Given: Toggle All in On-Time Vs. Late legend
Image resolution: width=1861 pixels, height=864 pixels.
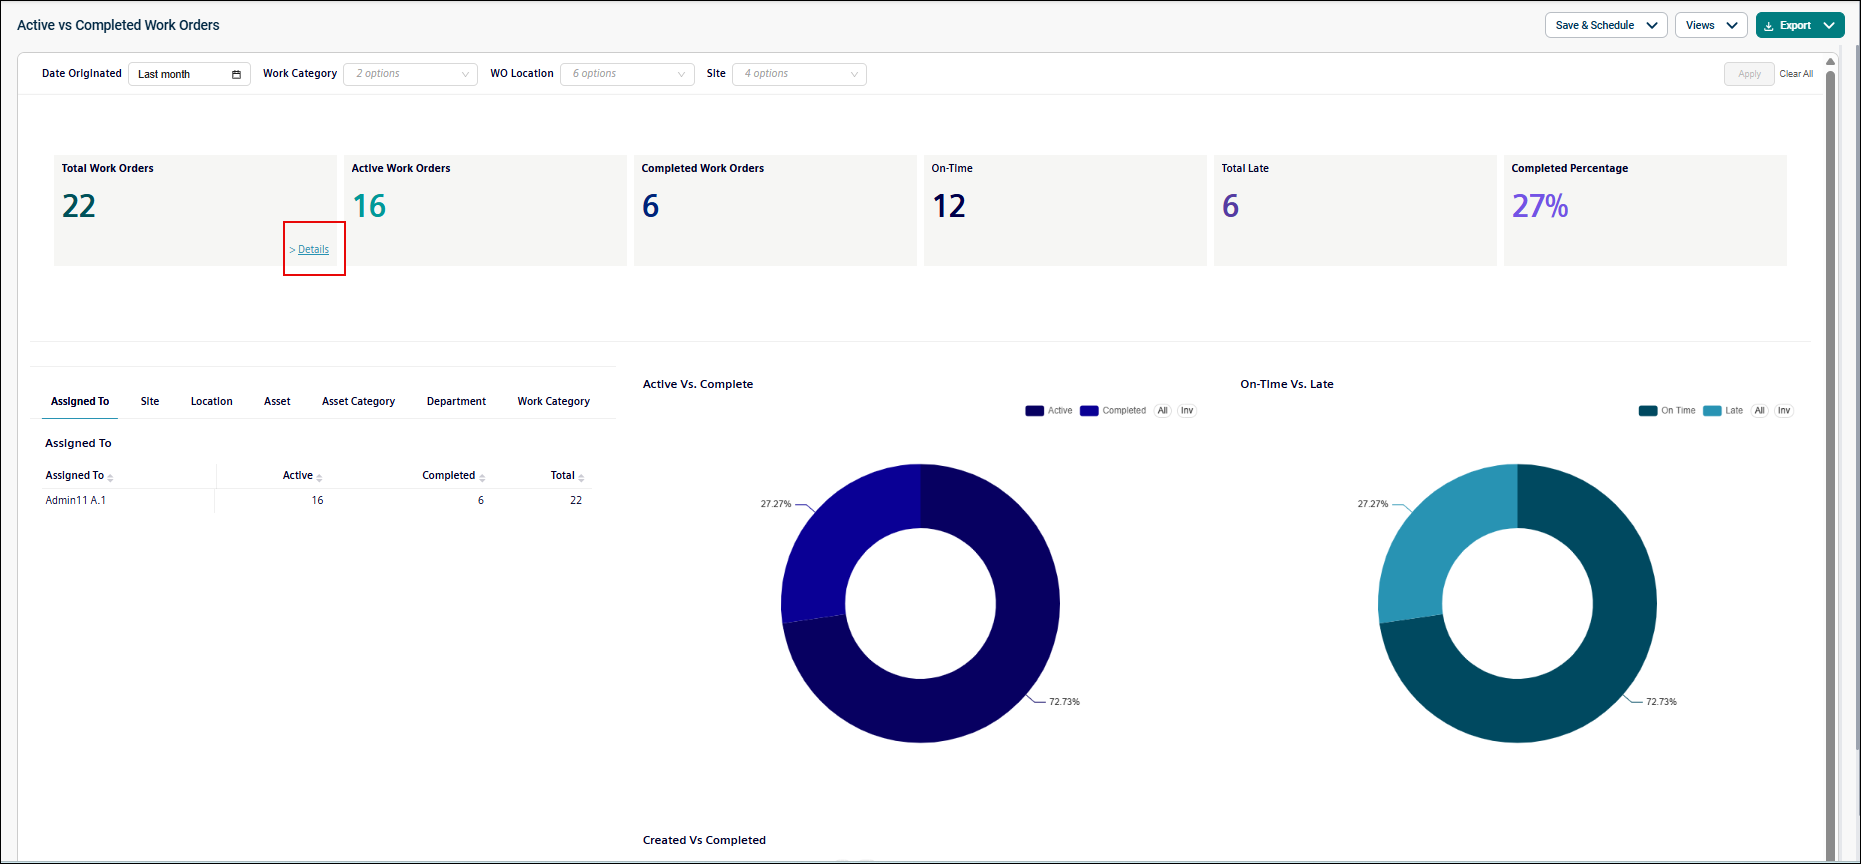Looking at the screenshot, I should [1760, 411].
